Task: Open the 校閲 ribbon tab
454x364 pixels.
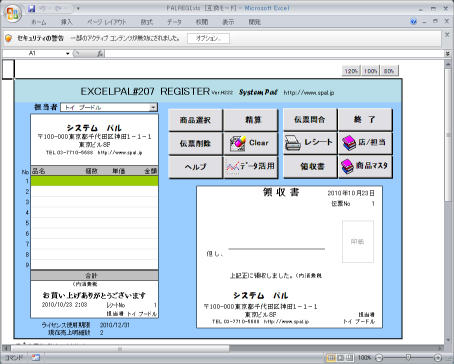Action: (x=202, y=22)
